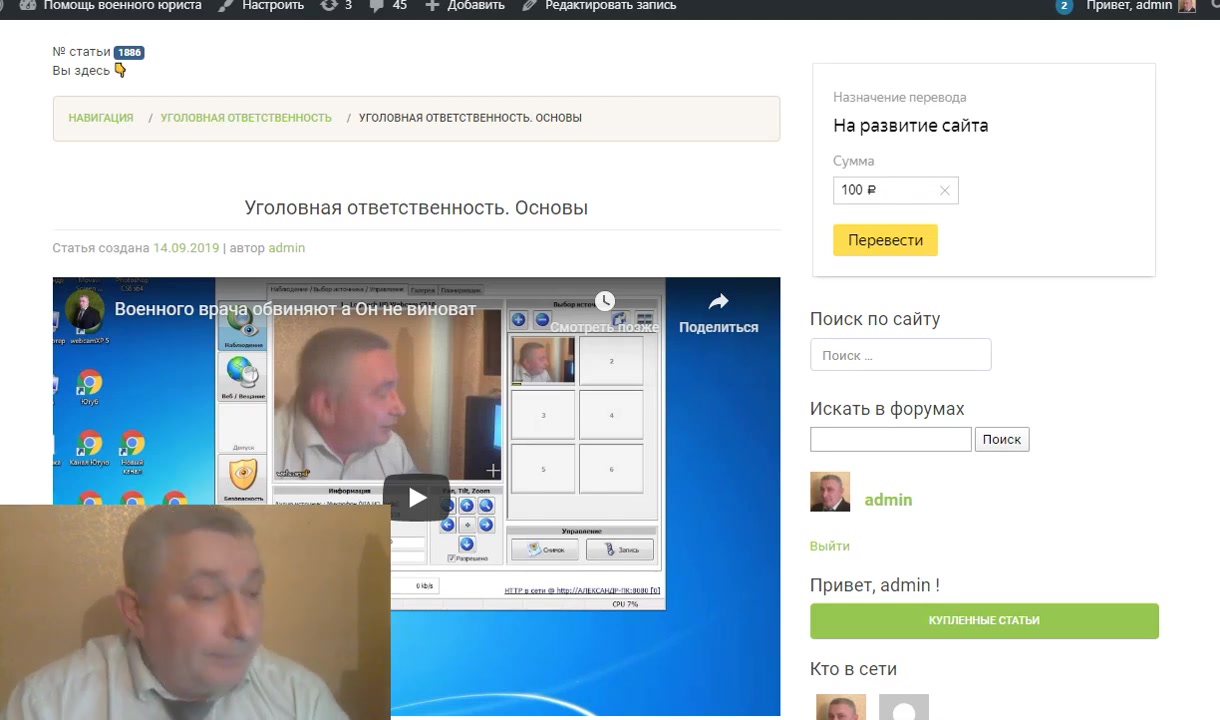Click the heading Уголовная ответственность. Основы
Screen dimensions: 1220x720
pyautogui.click(x=416, y=208)
